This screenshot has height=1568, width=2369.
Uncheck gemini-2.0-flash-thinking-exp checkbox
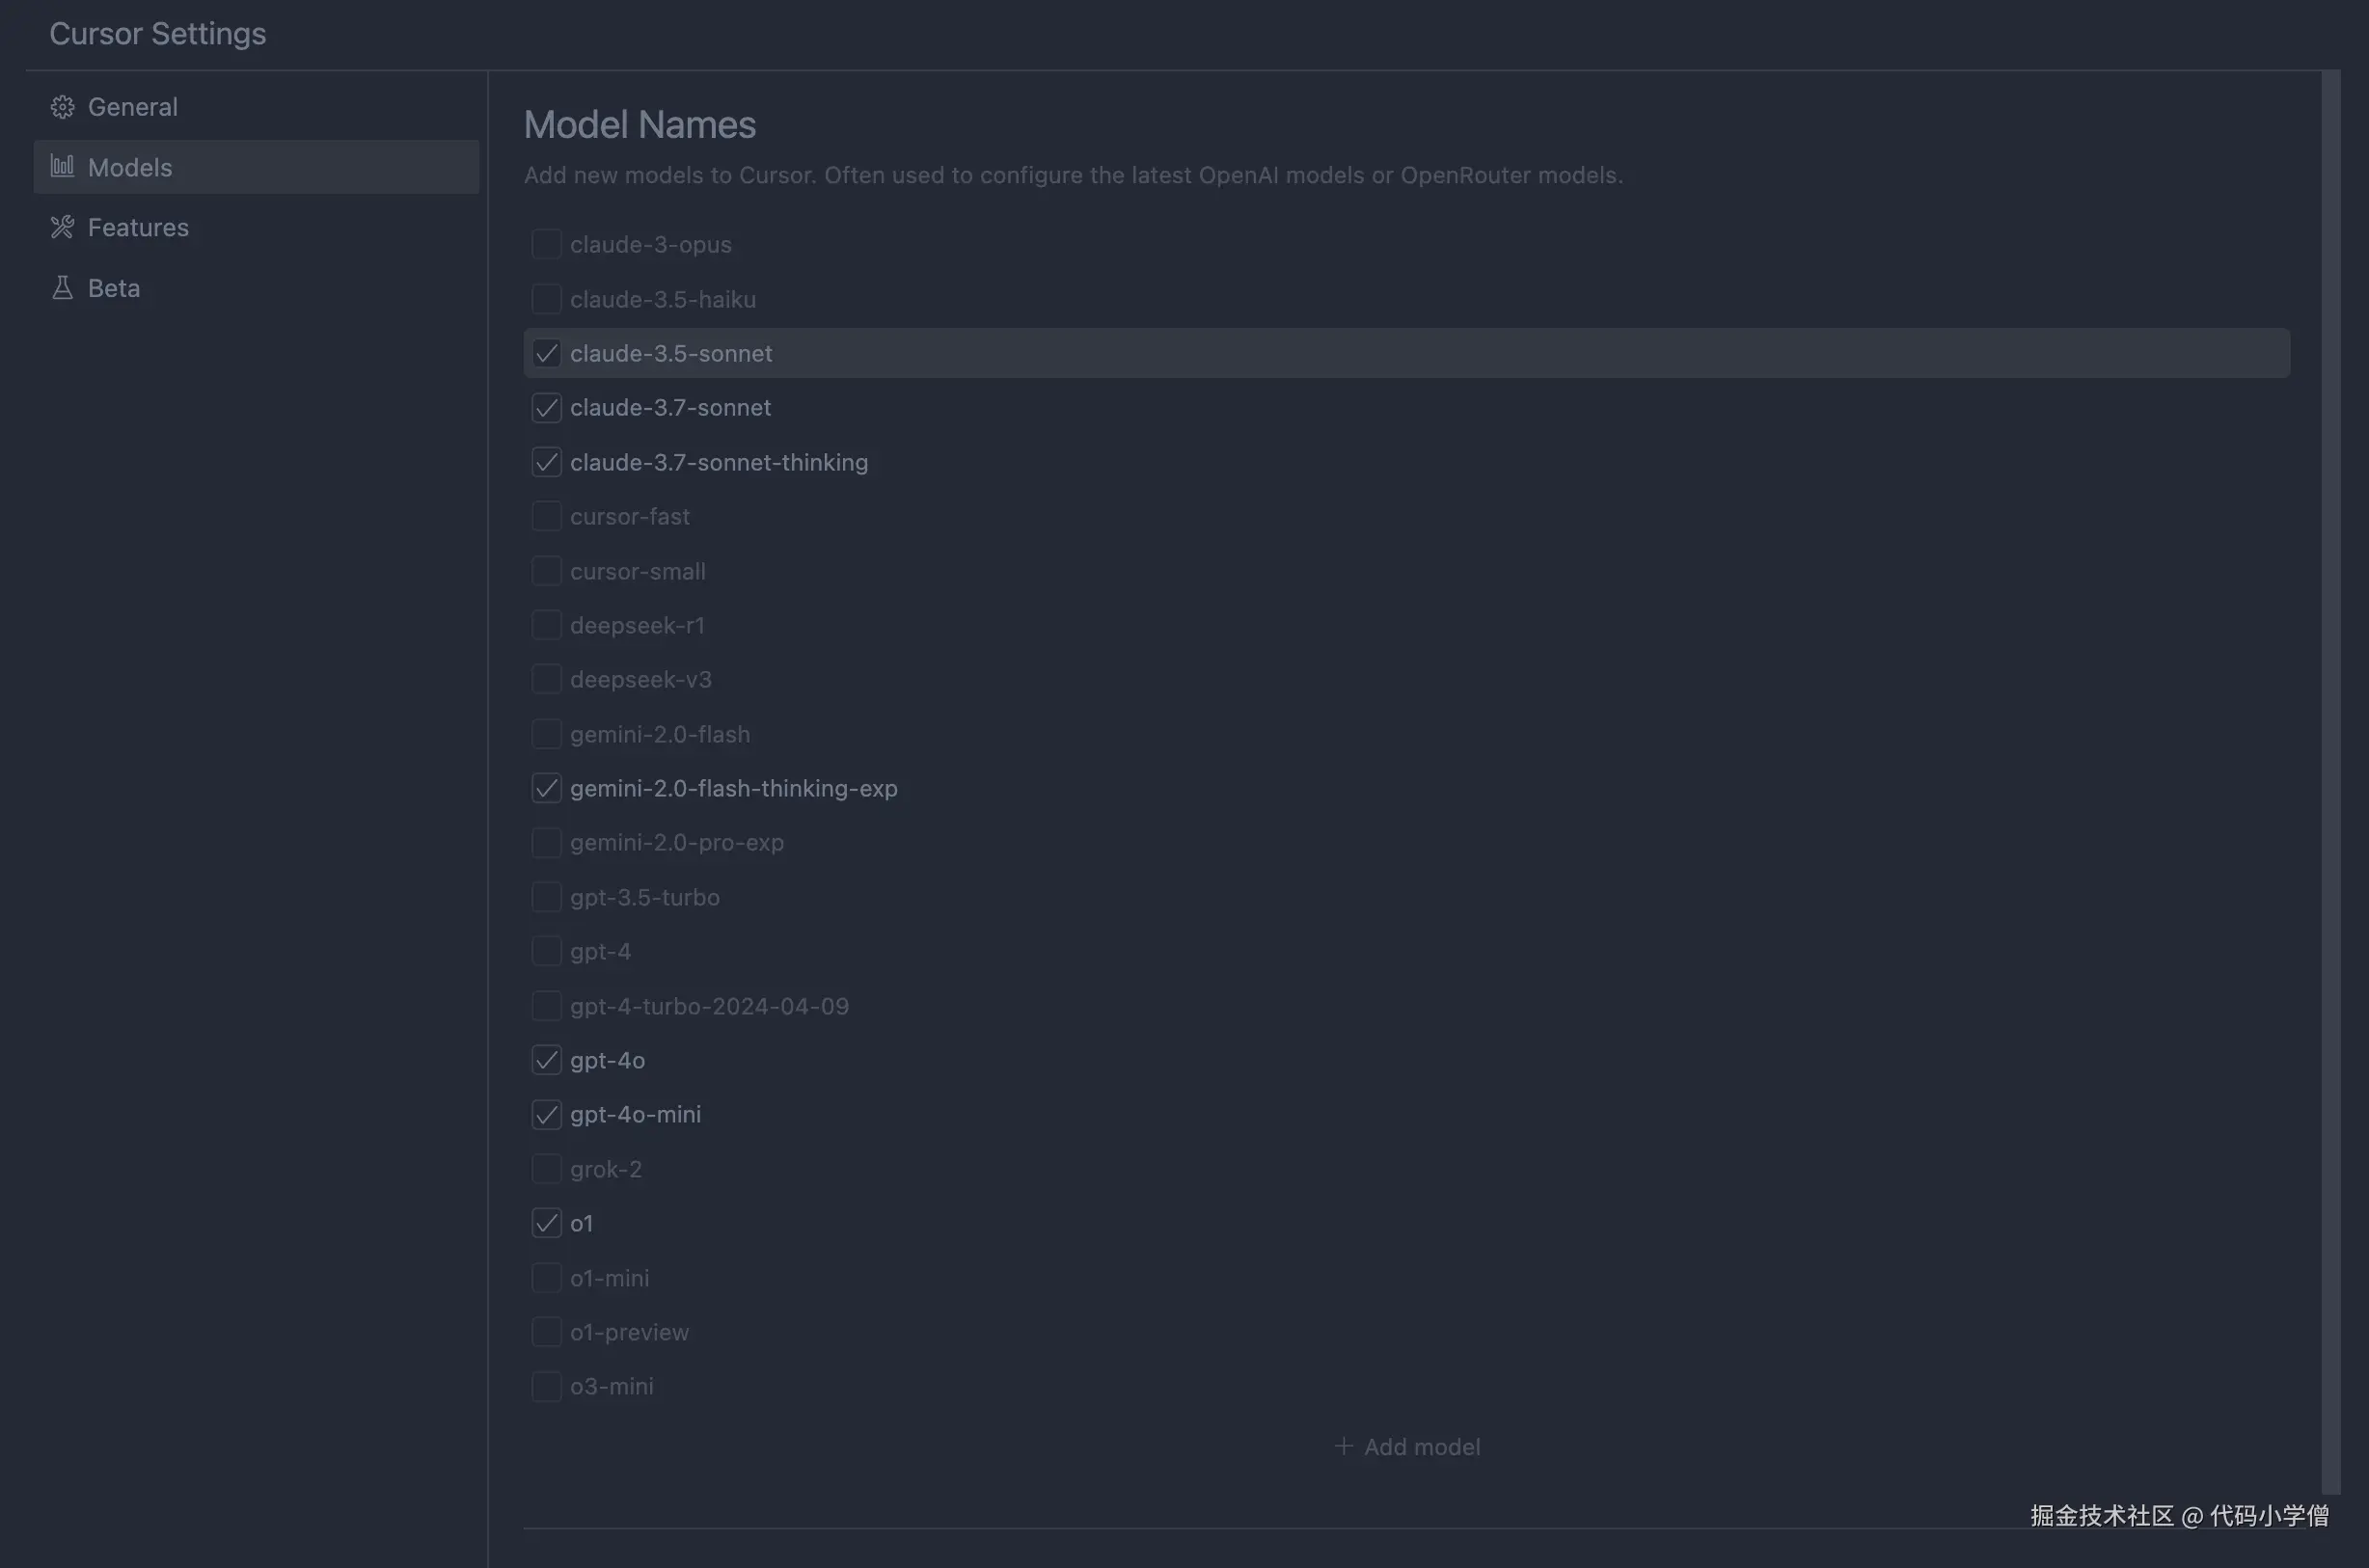tap(546, 789)
